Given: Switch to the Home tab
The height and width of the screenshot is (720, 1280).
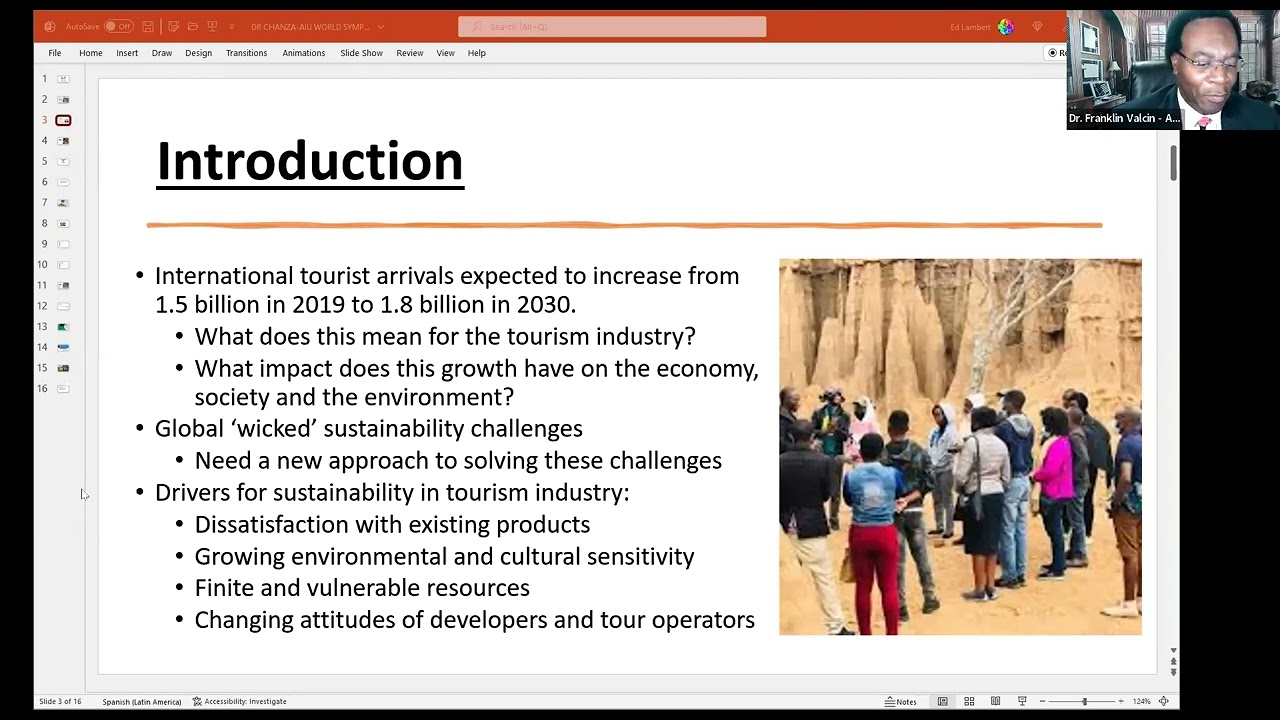Looking at the screenshot, I should point(91,53).
